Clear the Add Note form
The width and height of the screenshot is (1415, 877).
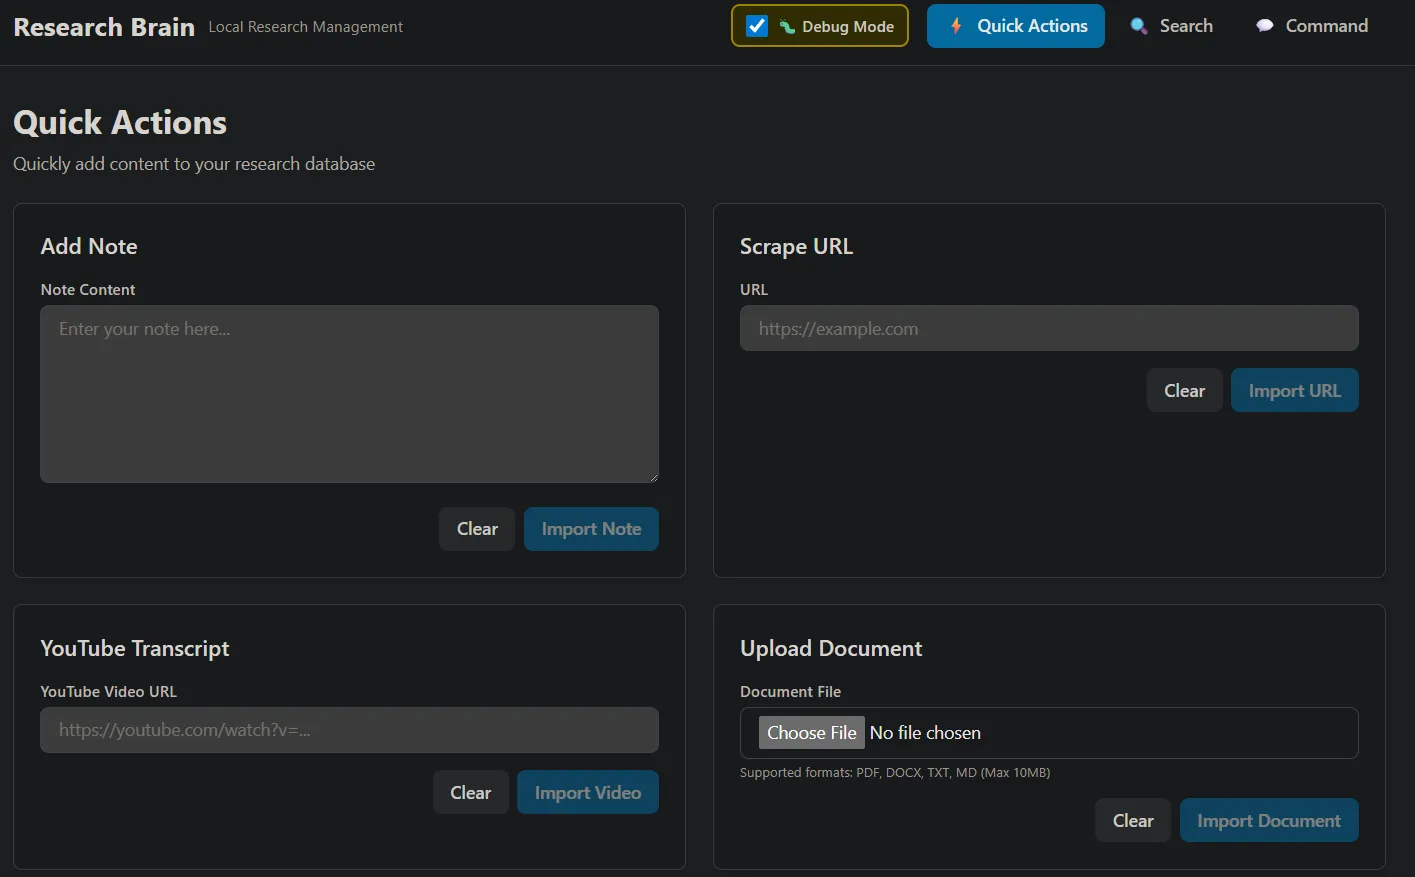[x=477, y=529]
